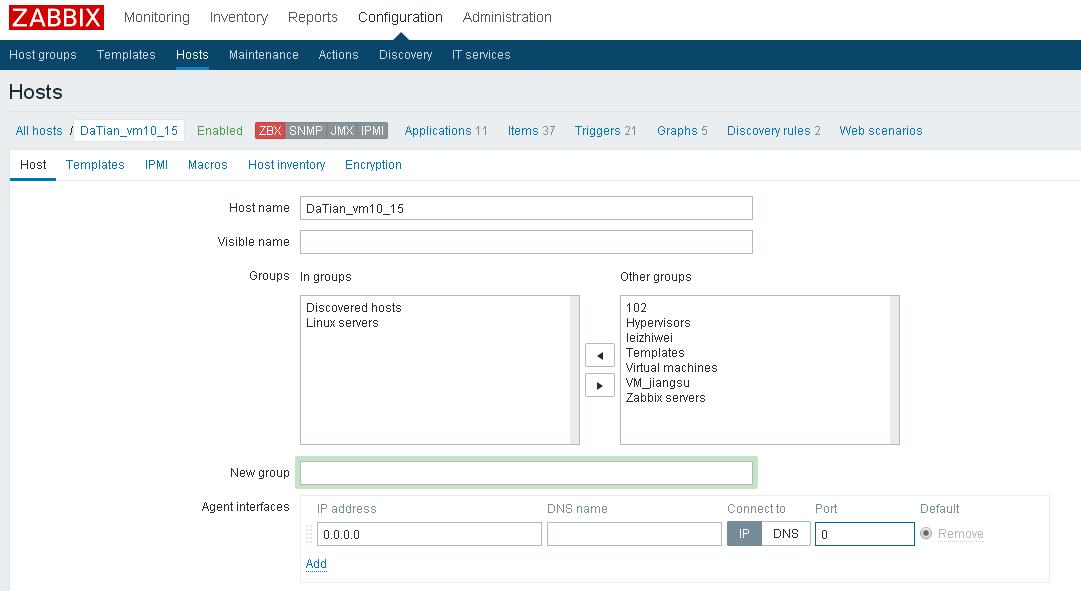Choose IP in Connect to toggle
The image size is (1081, 591).
[x=745, y=534]
